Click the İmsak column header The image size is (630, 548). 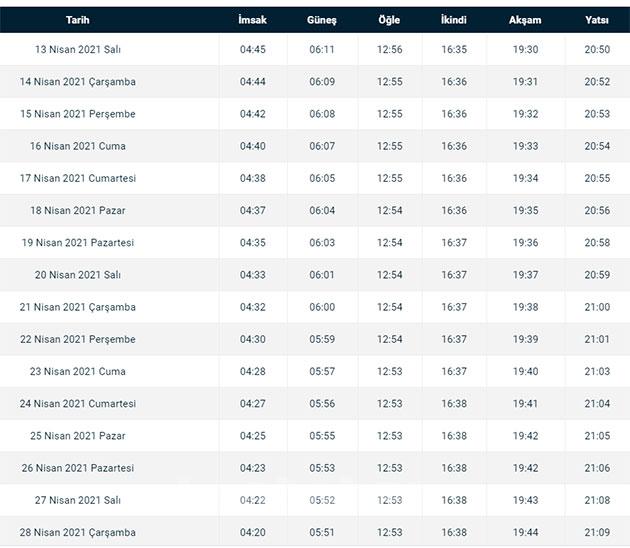253,20
